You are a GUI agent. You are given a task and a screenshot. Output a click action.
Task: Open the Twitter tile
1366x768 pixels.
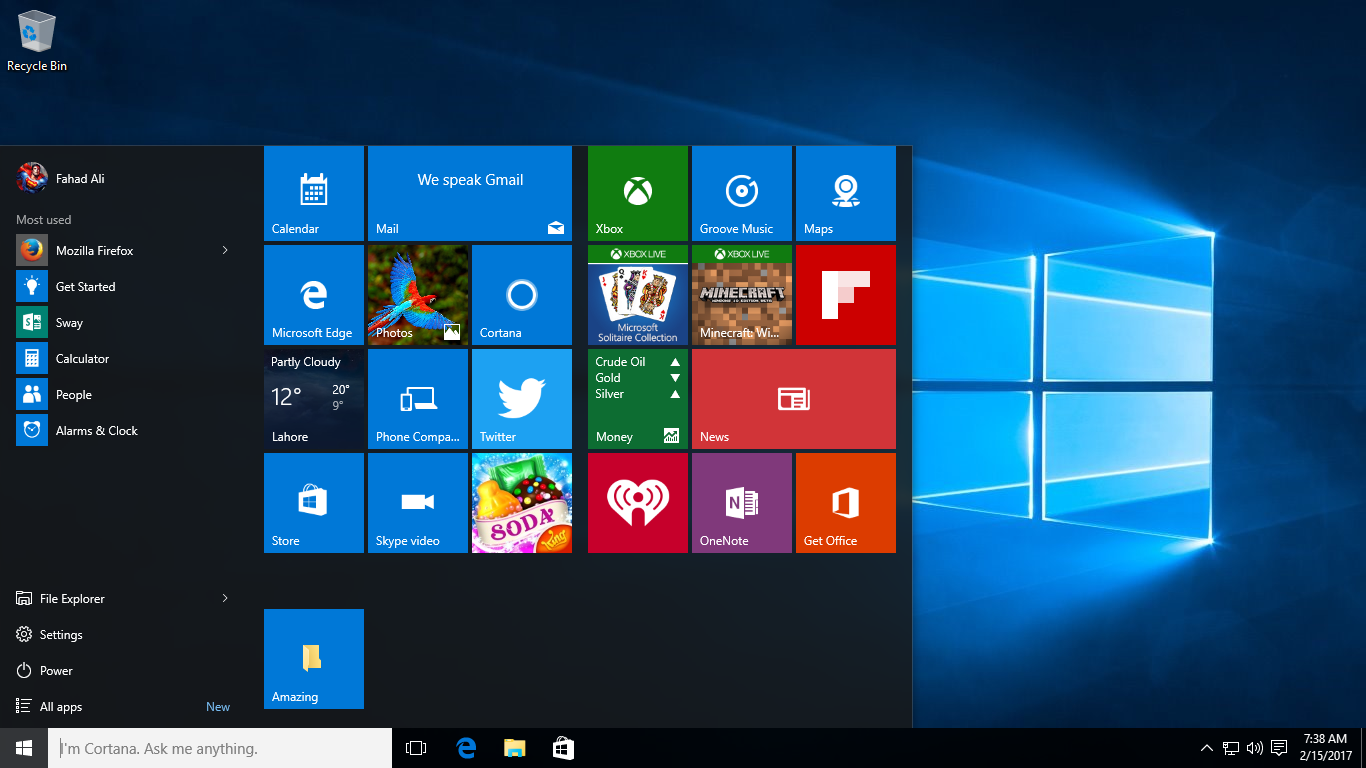pos(522,399)
